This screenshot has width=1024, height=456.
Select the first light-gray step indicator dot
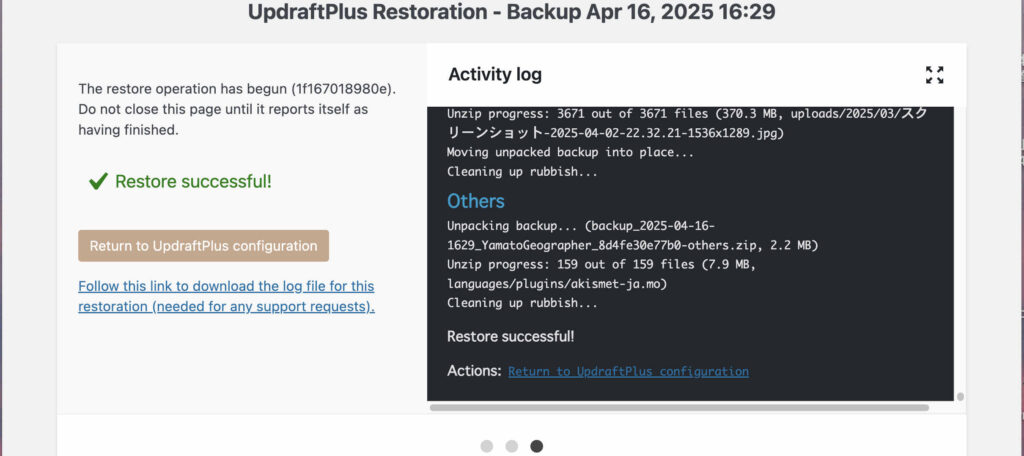tap(487, 446)
